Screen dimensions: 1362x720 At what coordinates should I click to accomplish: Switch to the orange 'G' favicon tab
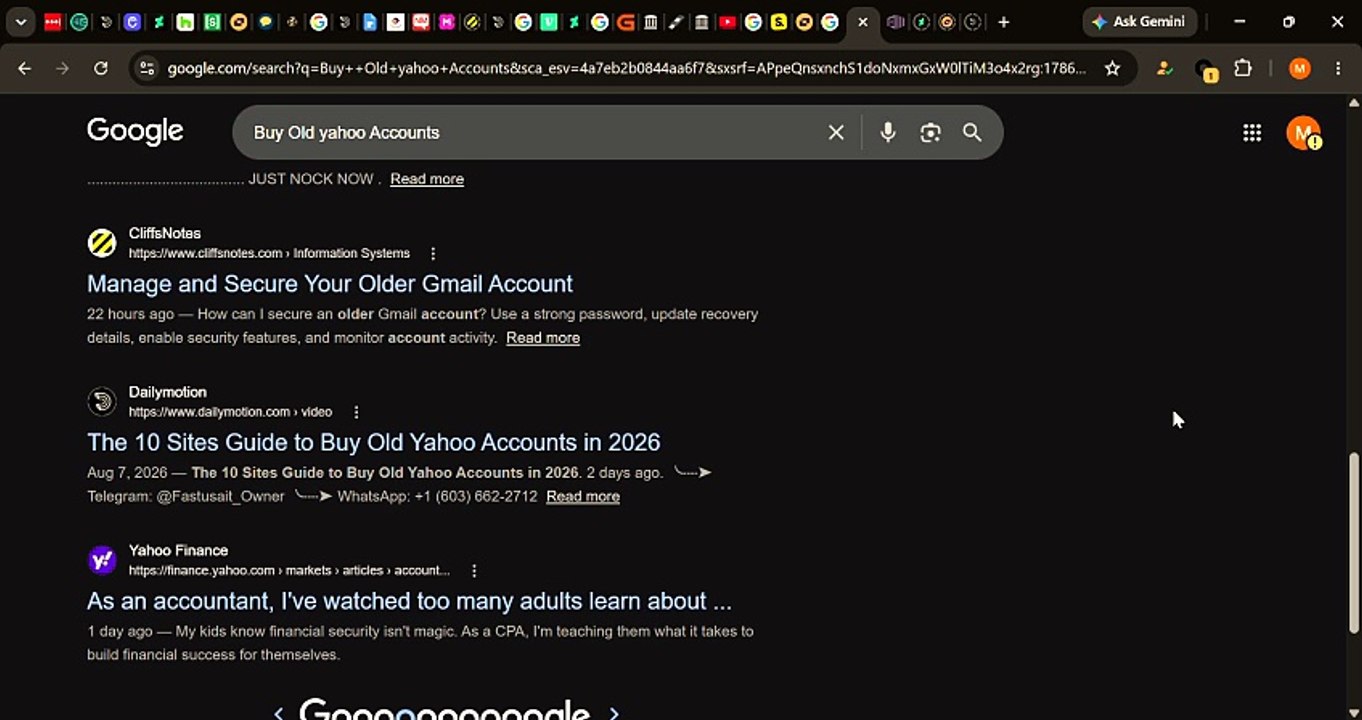[x=626, y=22]
